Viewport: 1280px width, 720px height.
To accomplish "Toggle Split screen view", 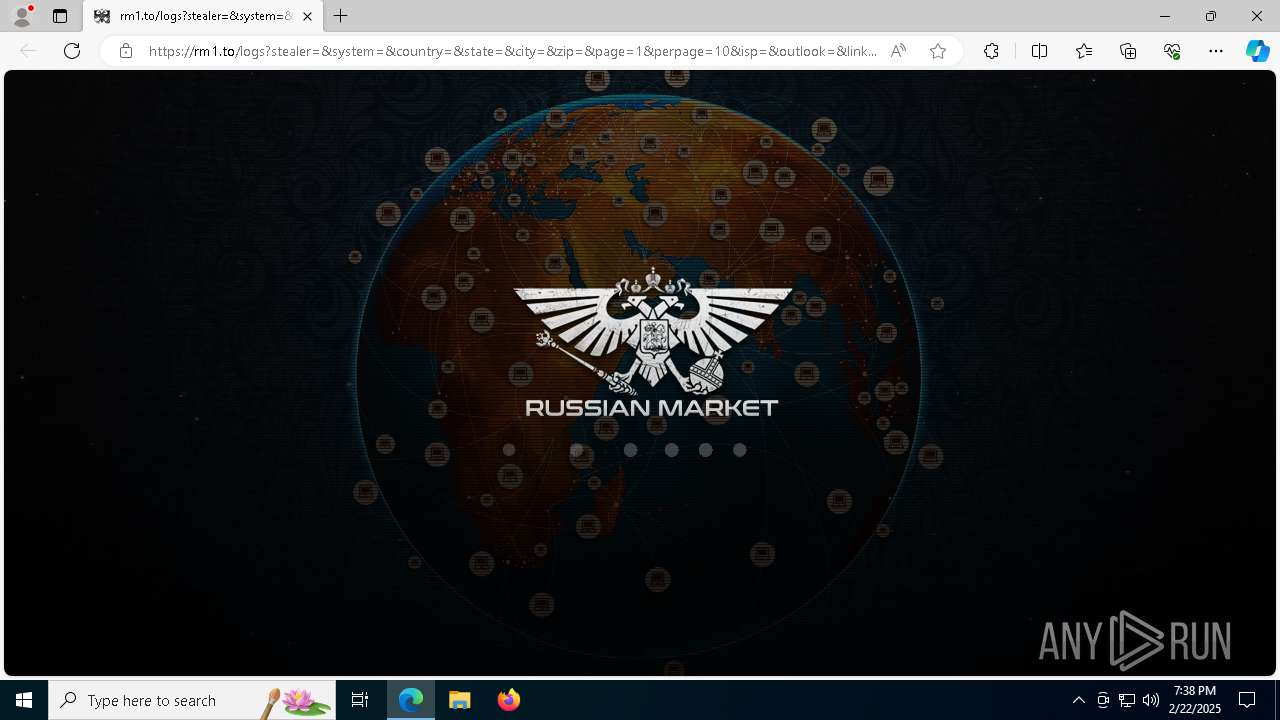I will coord(1039,51).
